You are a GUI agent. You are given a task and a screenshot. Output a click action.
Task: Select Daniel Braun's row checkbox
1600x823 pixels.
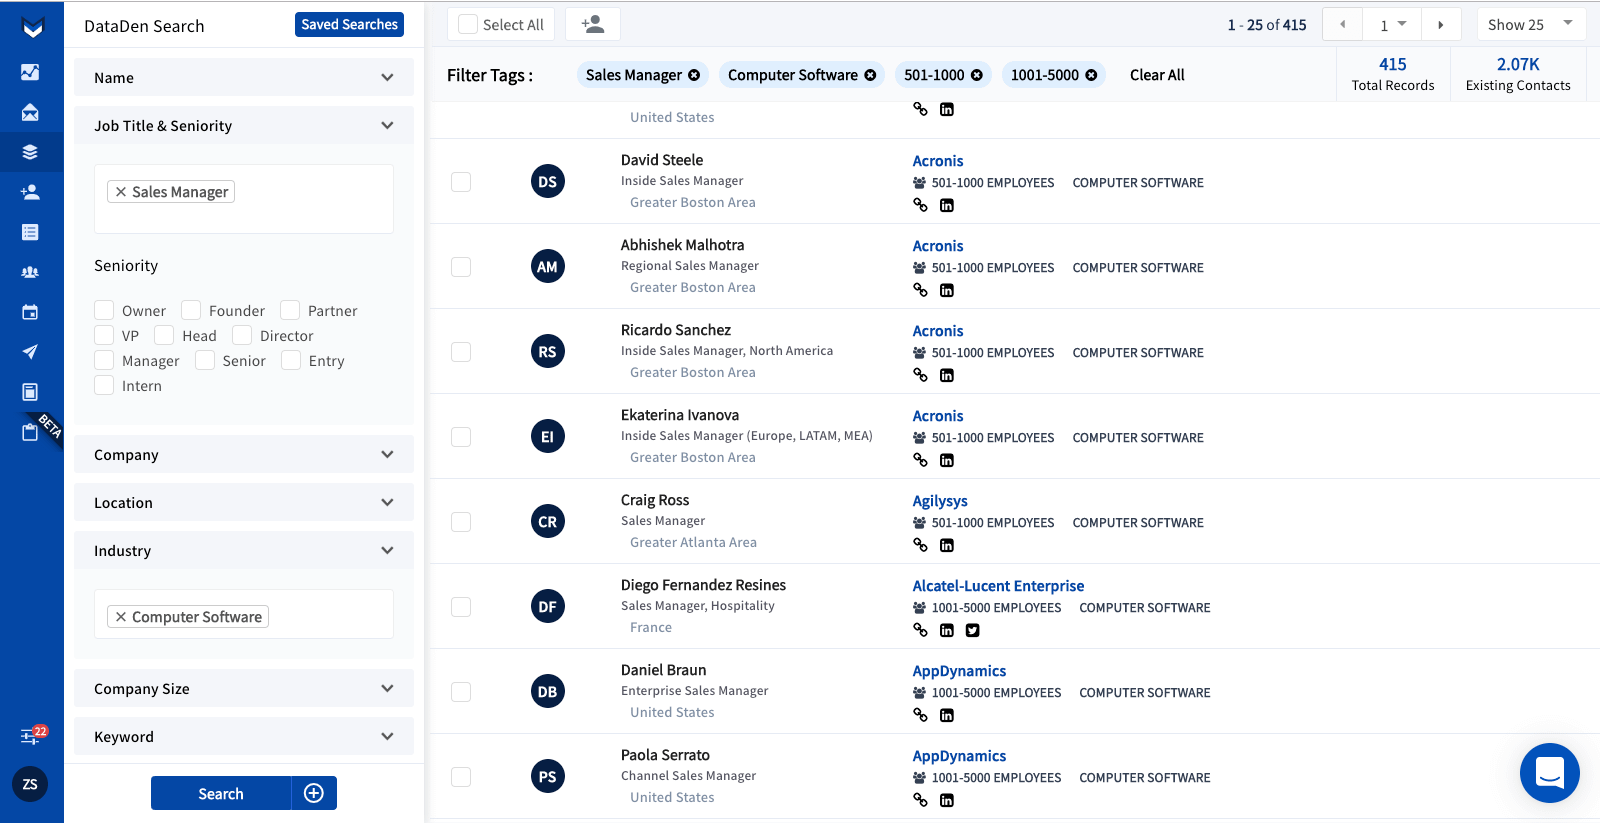[461, 692]
